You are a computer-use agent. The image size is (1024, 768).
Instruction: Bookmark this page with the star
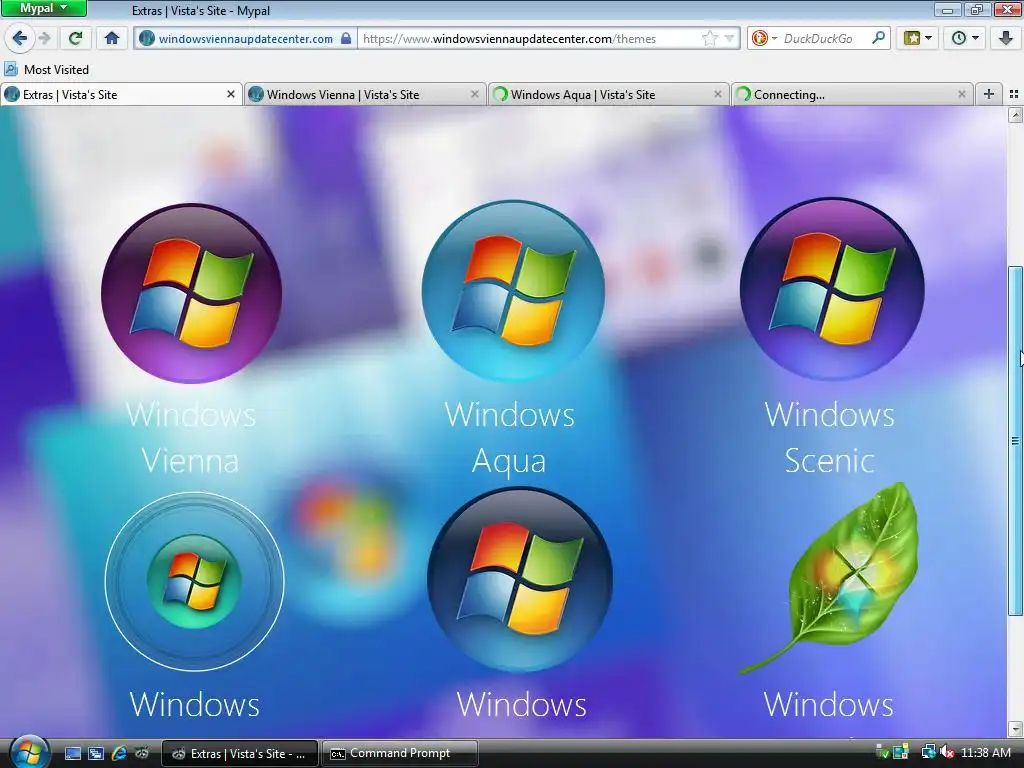(x=709, y=39)
